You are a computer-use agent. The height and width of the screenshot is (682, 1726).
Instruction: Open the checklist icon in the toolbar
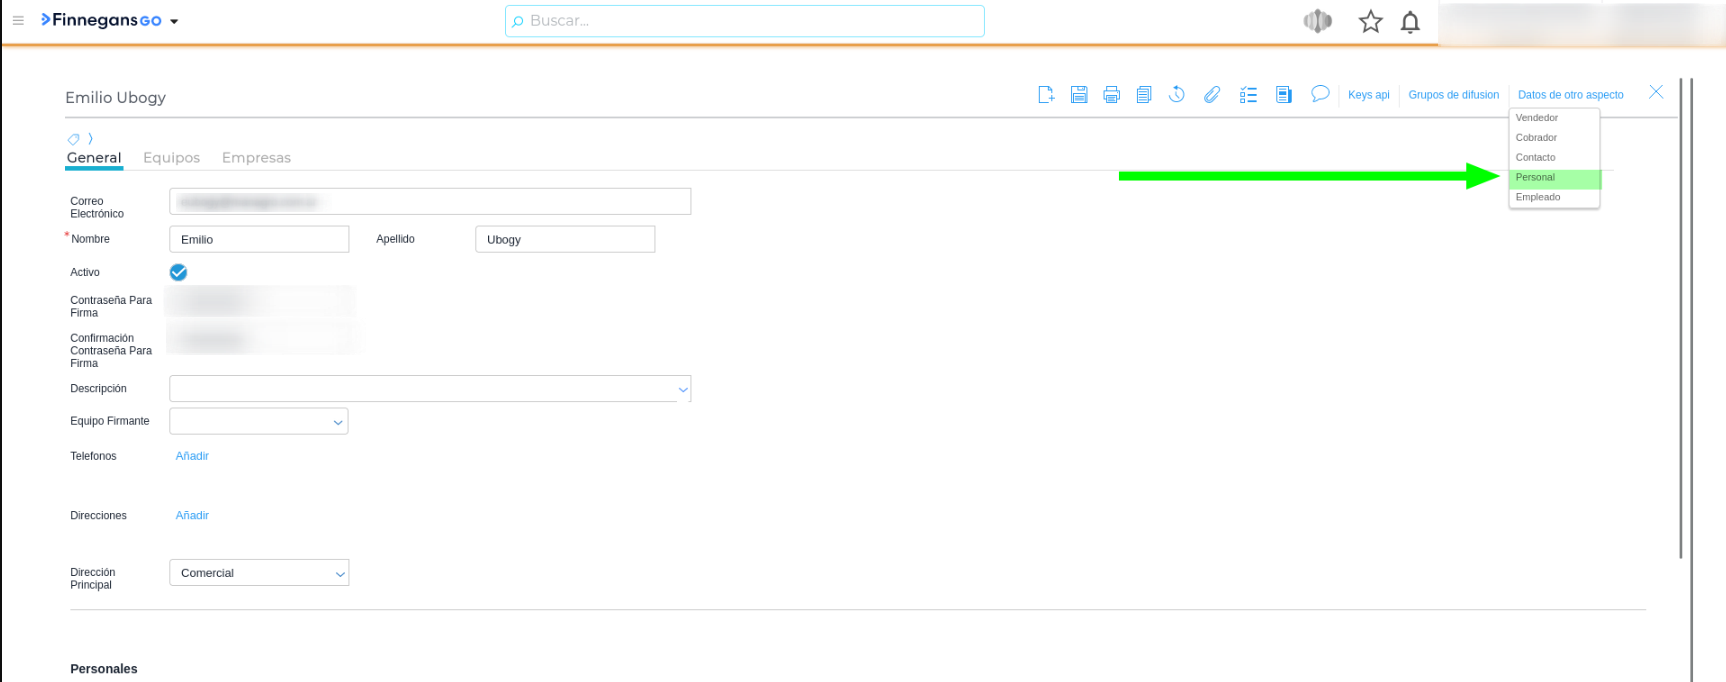(1248, 94)
